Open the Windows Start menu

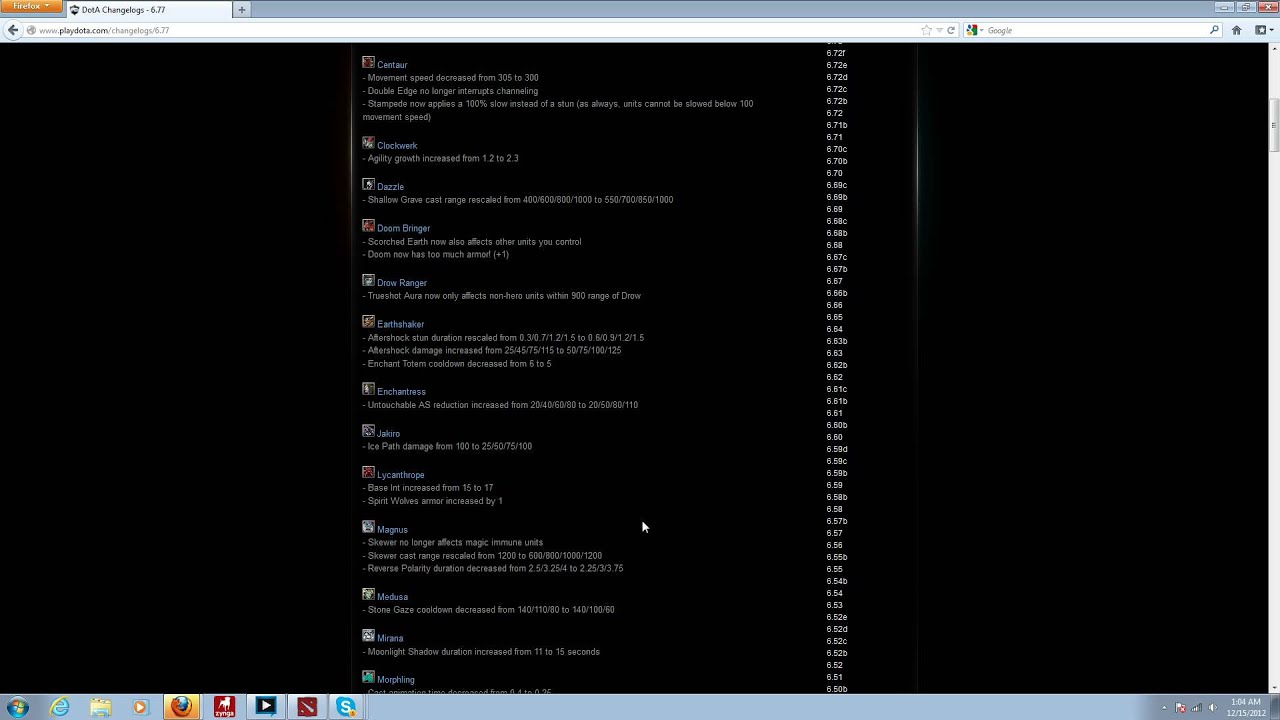click(18, 707)
